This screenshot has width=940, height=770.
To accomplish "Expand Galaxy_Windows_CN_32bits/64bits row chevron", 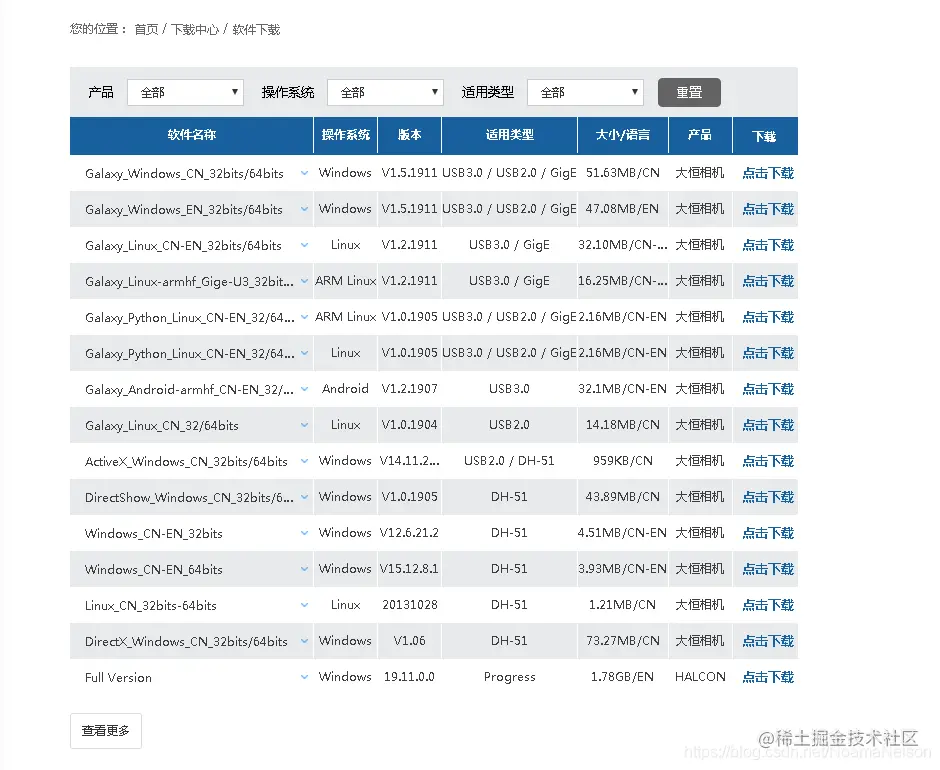I will [x=305, y=173].
